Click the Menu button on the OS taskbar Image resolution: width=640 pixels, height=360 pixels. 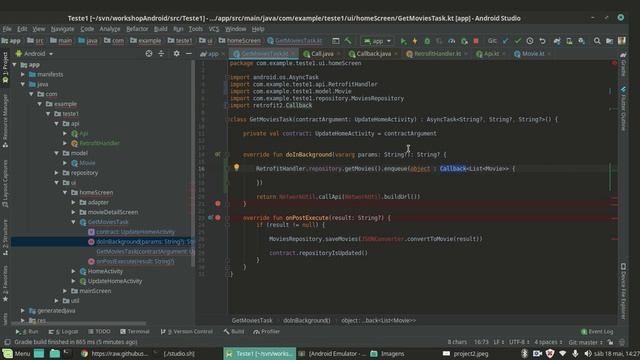[x=16, y=353]
